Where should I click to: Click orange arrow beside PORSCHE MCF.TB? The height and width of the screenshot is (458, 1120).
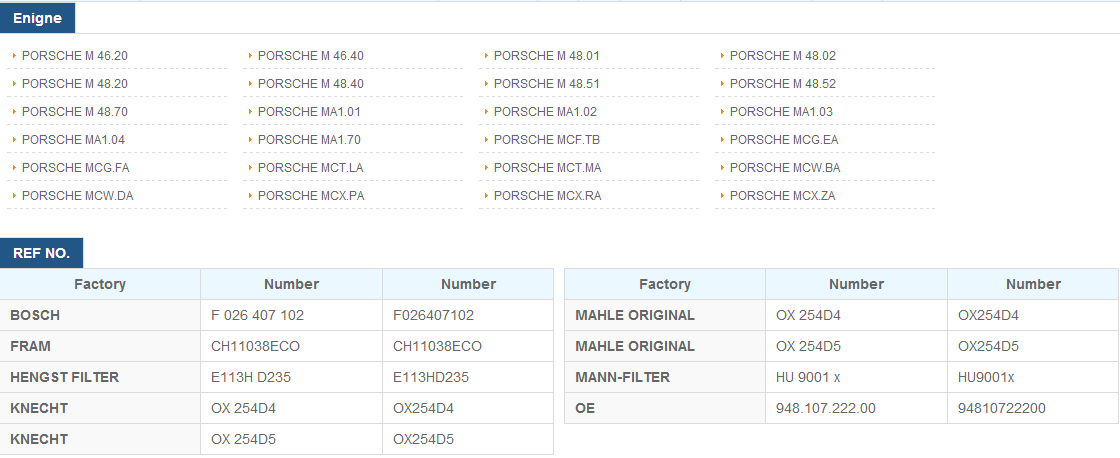(486, 139)
